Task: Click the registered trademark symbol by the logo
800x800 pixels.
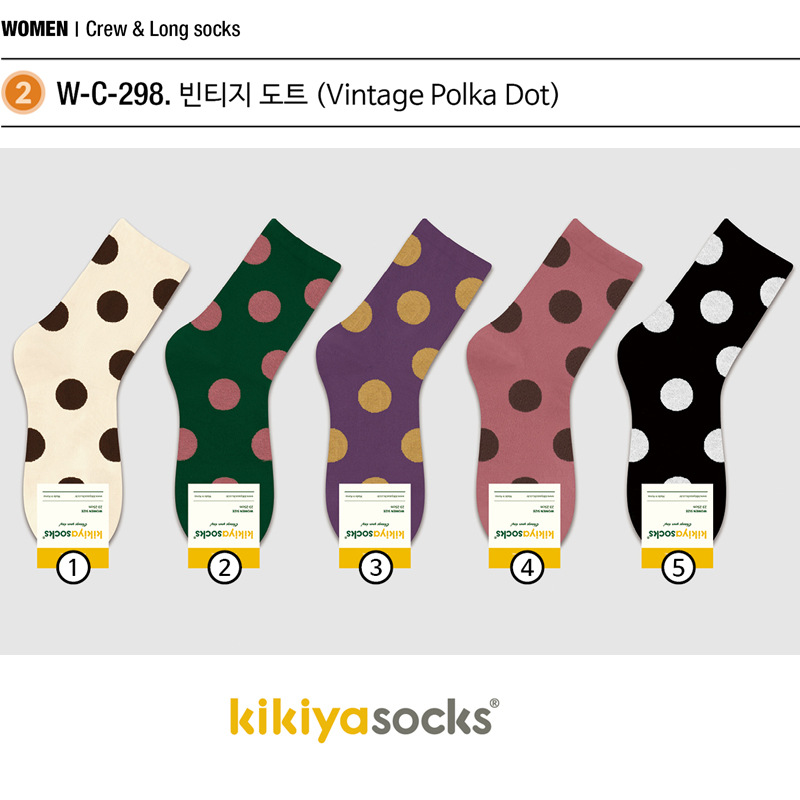Action: tap(494, 703)
